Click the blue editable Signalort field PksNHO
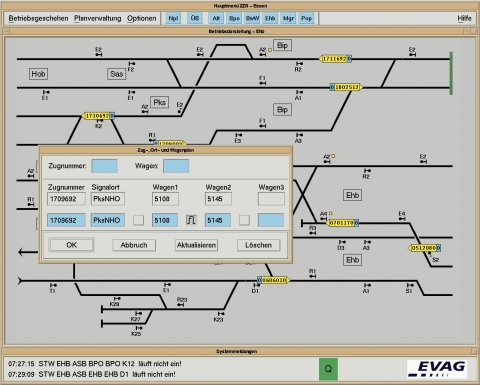The image size is (480, 385). (x=108, y=220)
